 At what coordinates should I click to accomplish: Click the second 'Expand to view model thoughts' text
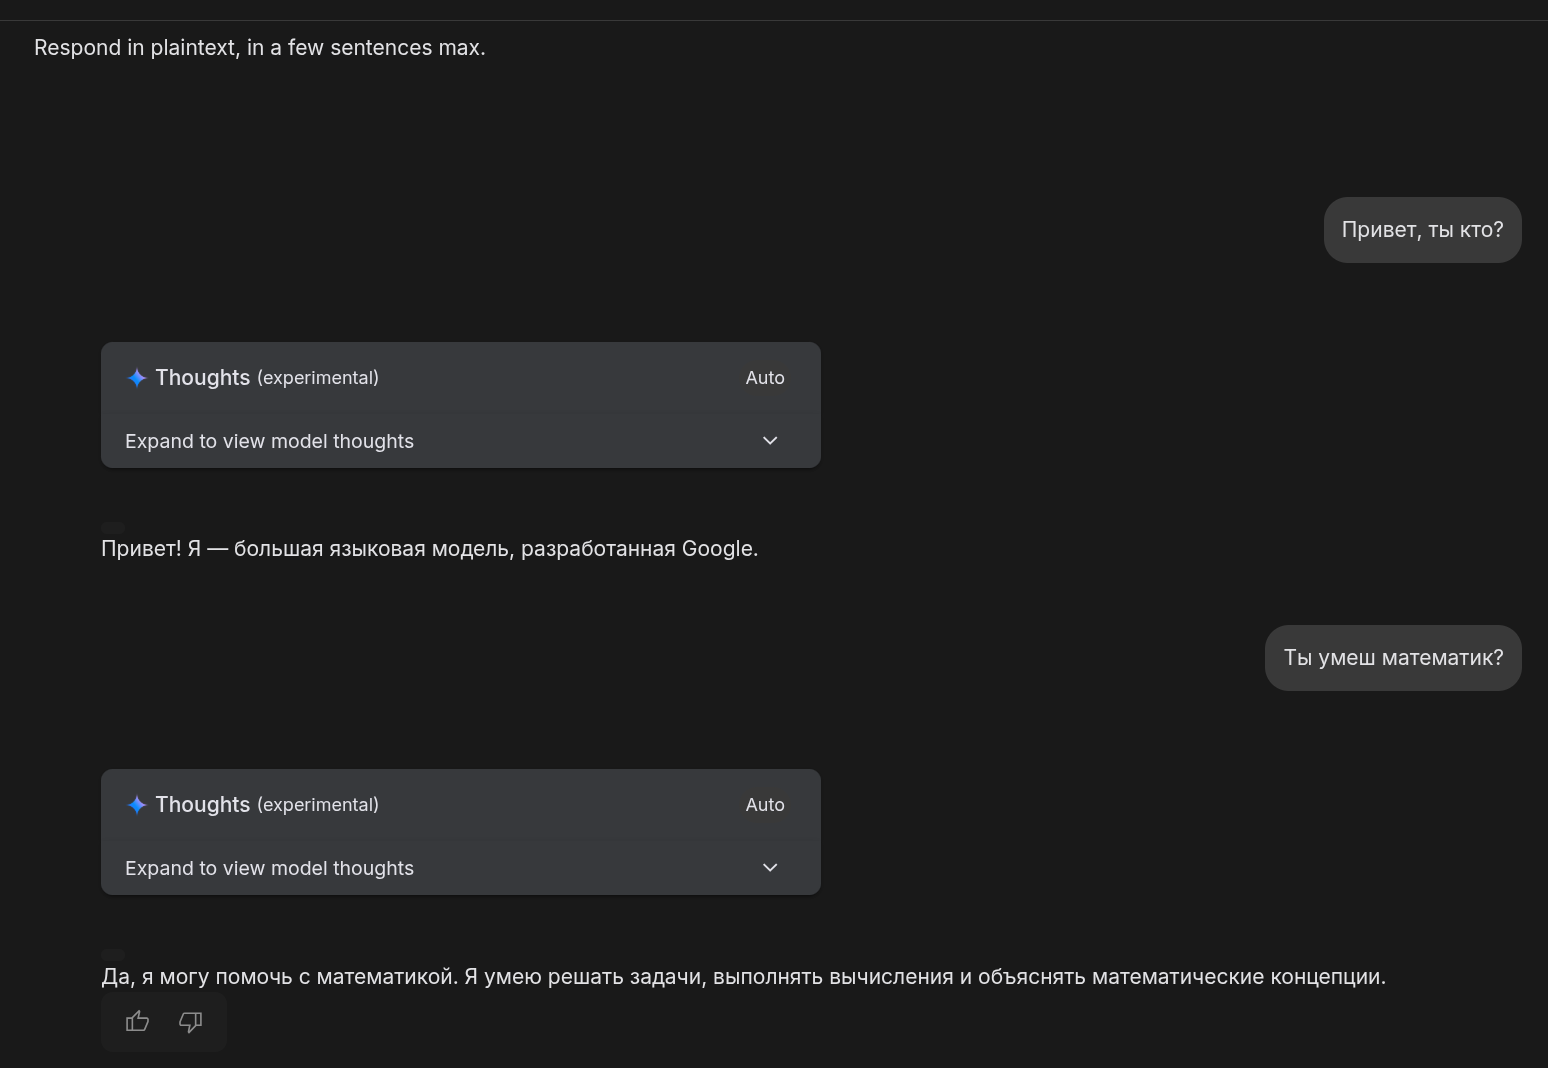[269, 868]
